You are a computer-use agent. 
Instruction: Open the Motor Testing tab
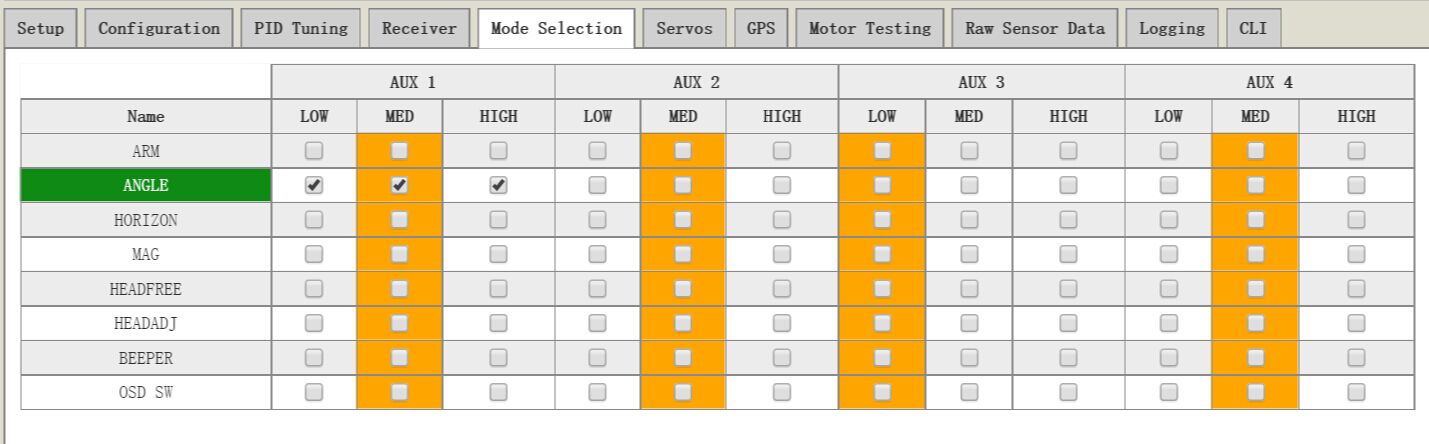coord(869,29)
